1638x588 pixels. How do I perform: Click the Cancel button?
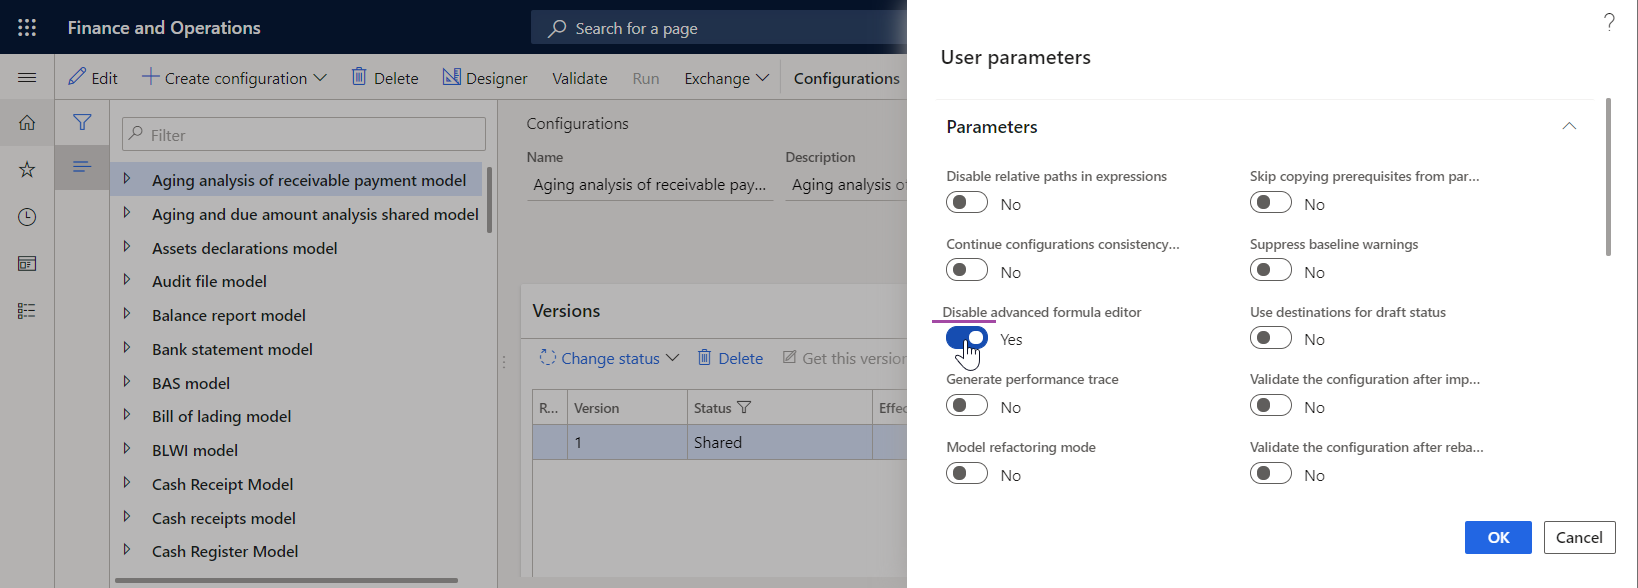click(1579, 537)
